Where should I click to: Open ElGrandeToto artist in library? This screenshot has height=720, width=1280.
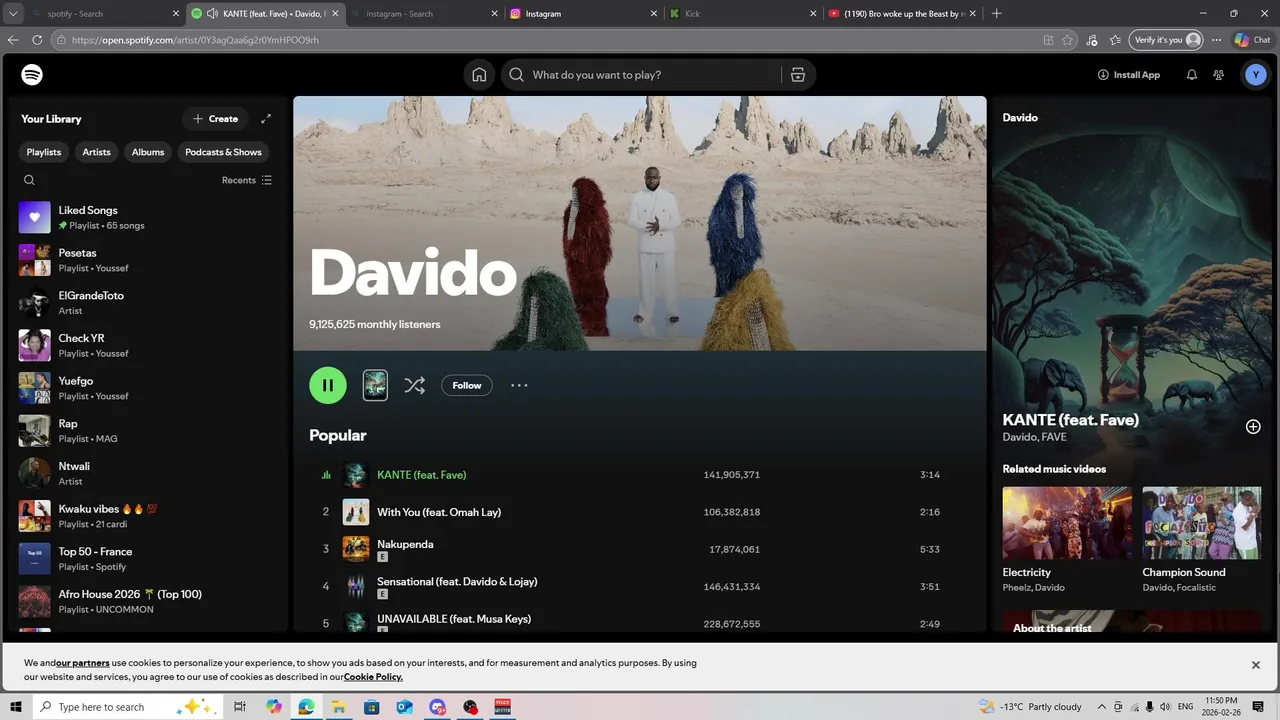pos(148,303)
